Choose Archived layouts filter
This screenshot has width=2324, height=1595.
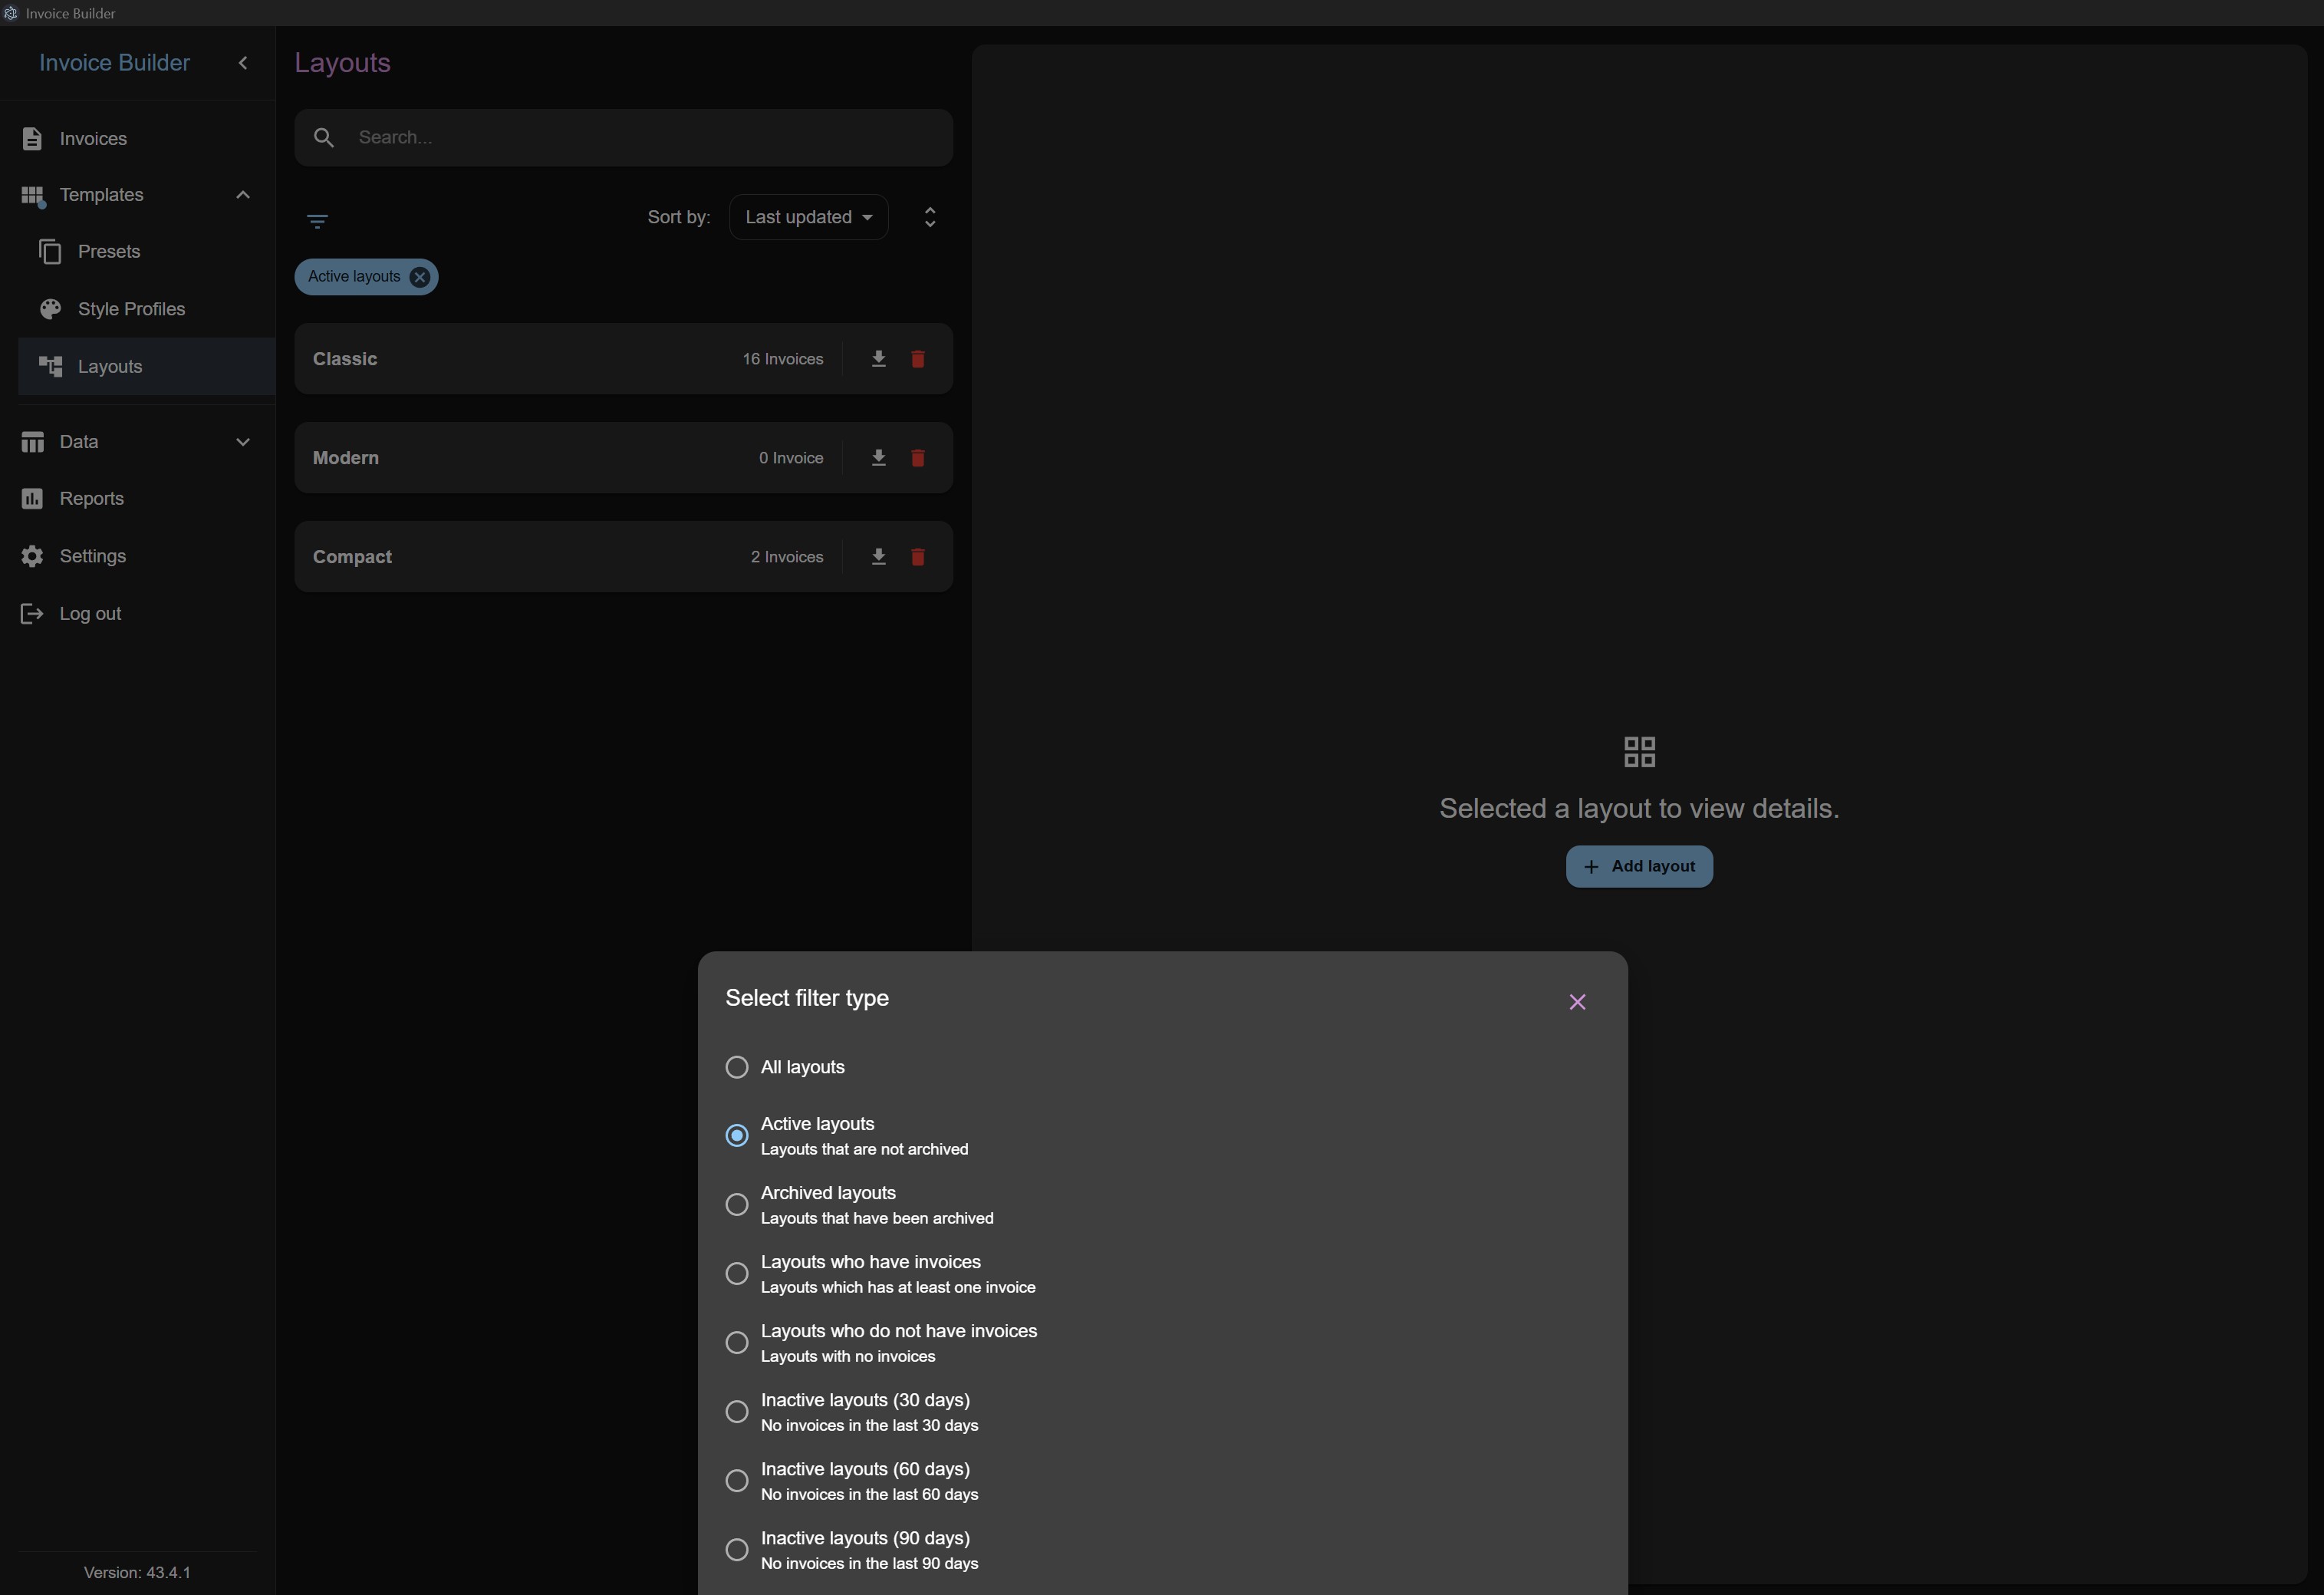(x=737, y=1205)
